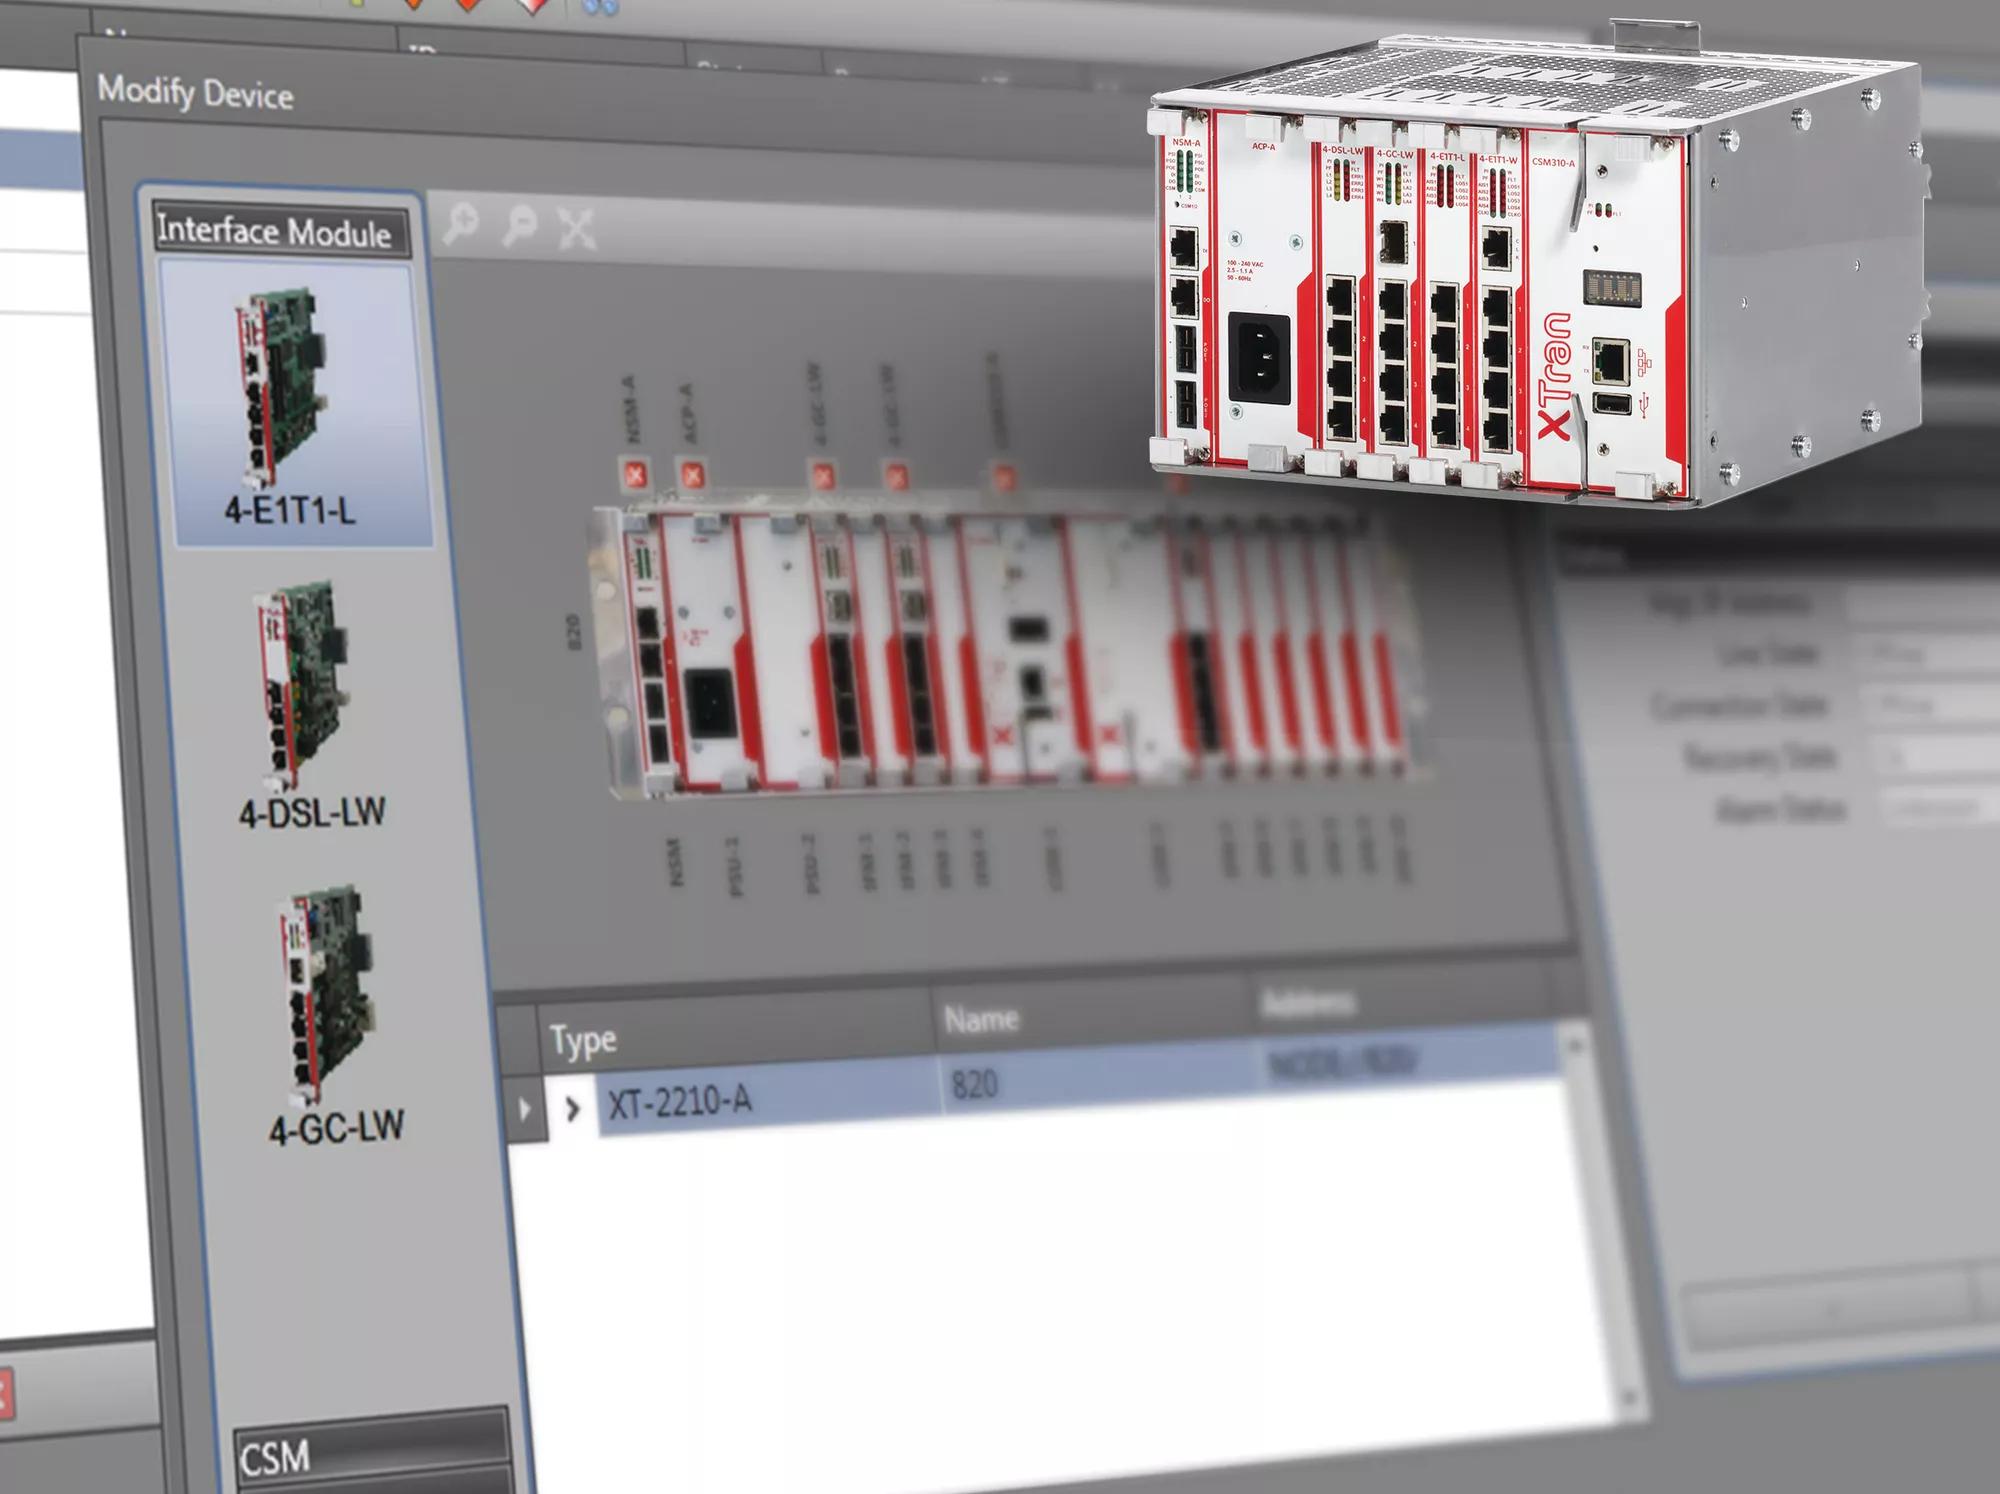Sort by the Name column header
2000x1494 pixels.
coord(1092,1015)
